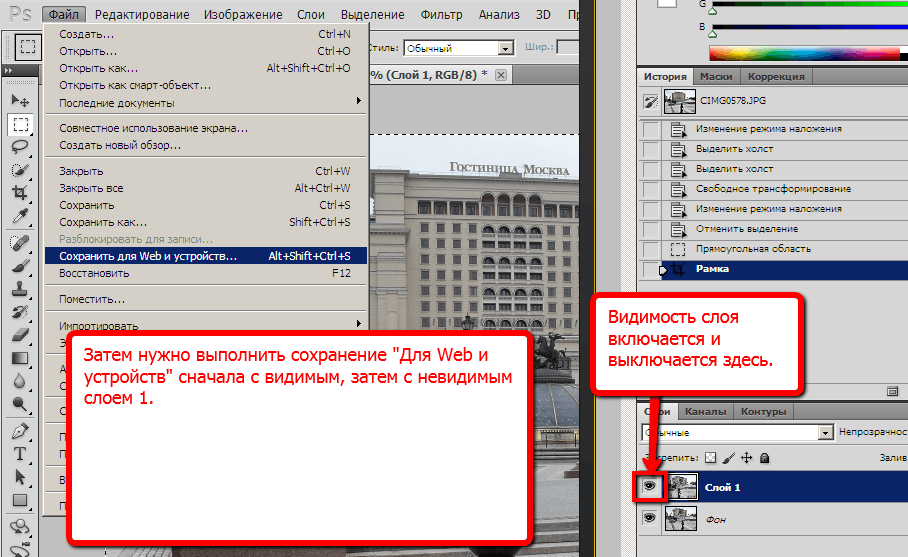
Task: Switch to the Каналы tab
Action: (x=705, y=411)
